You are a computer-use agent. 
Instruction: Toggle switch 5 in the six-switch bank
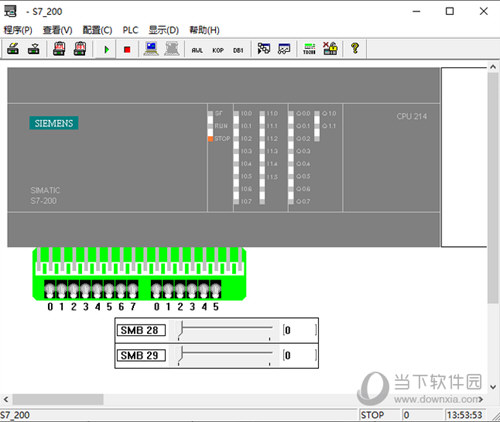[216, 289]
